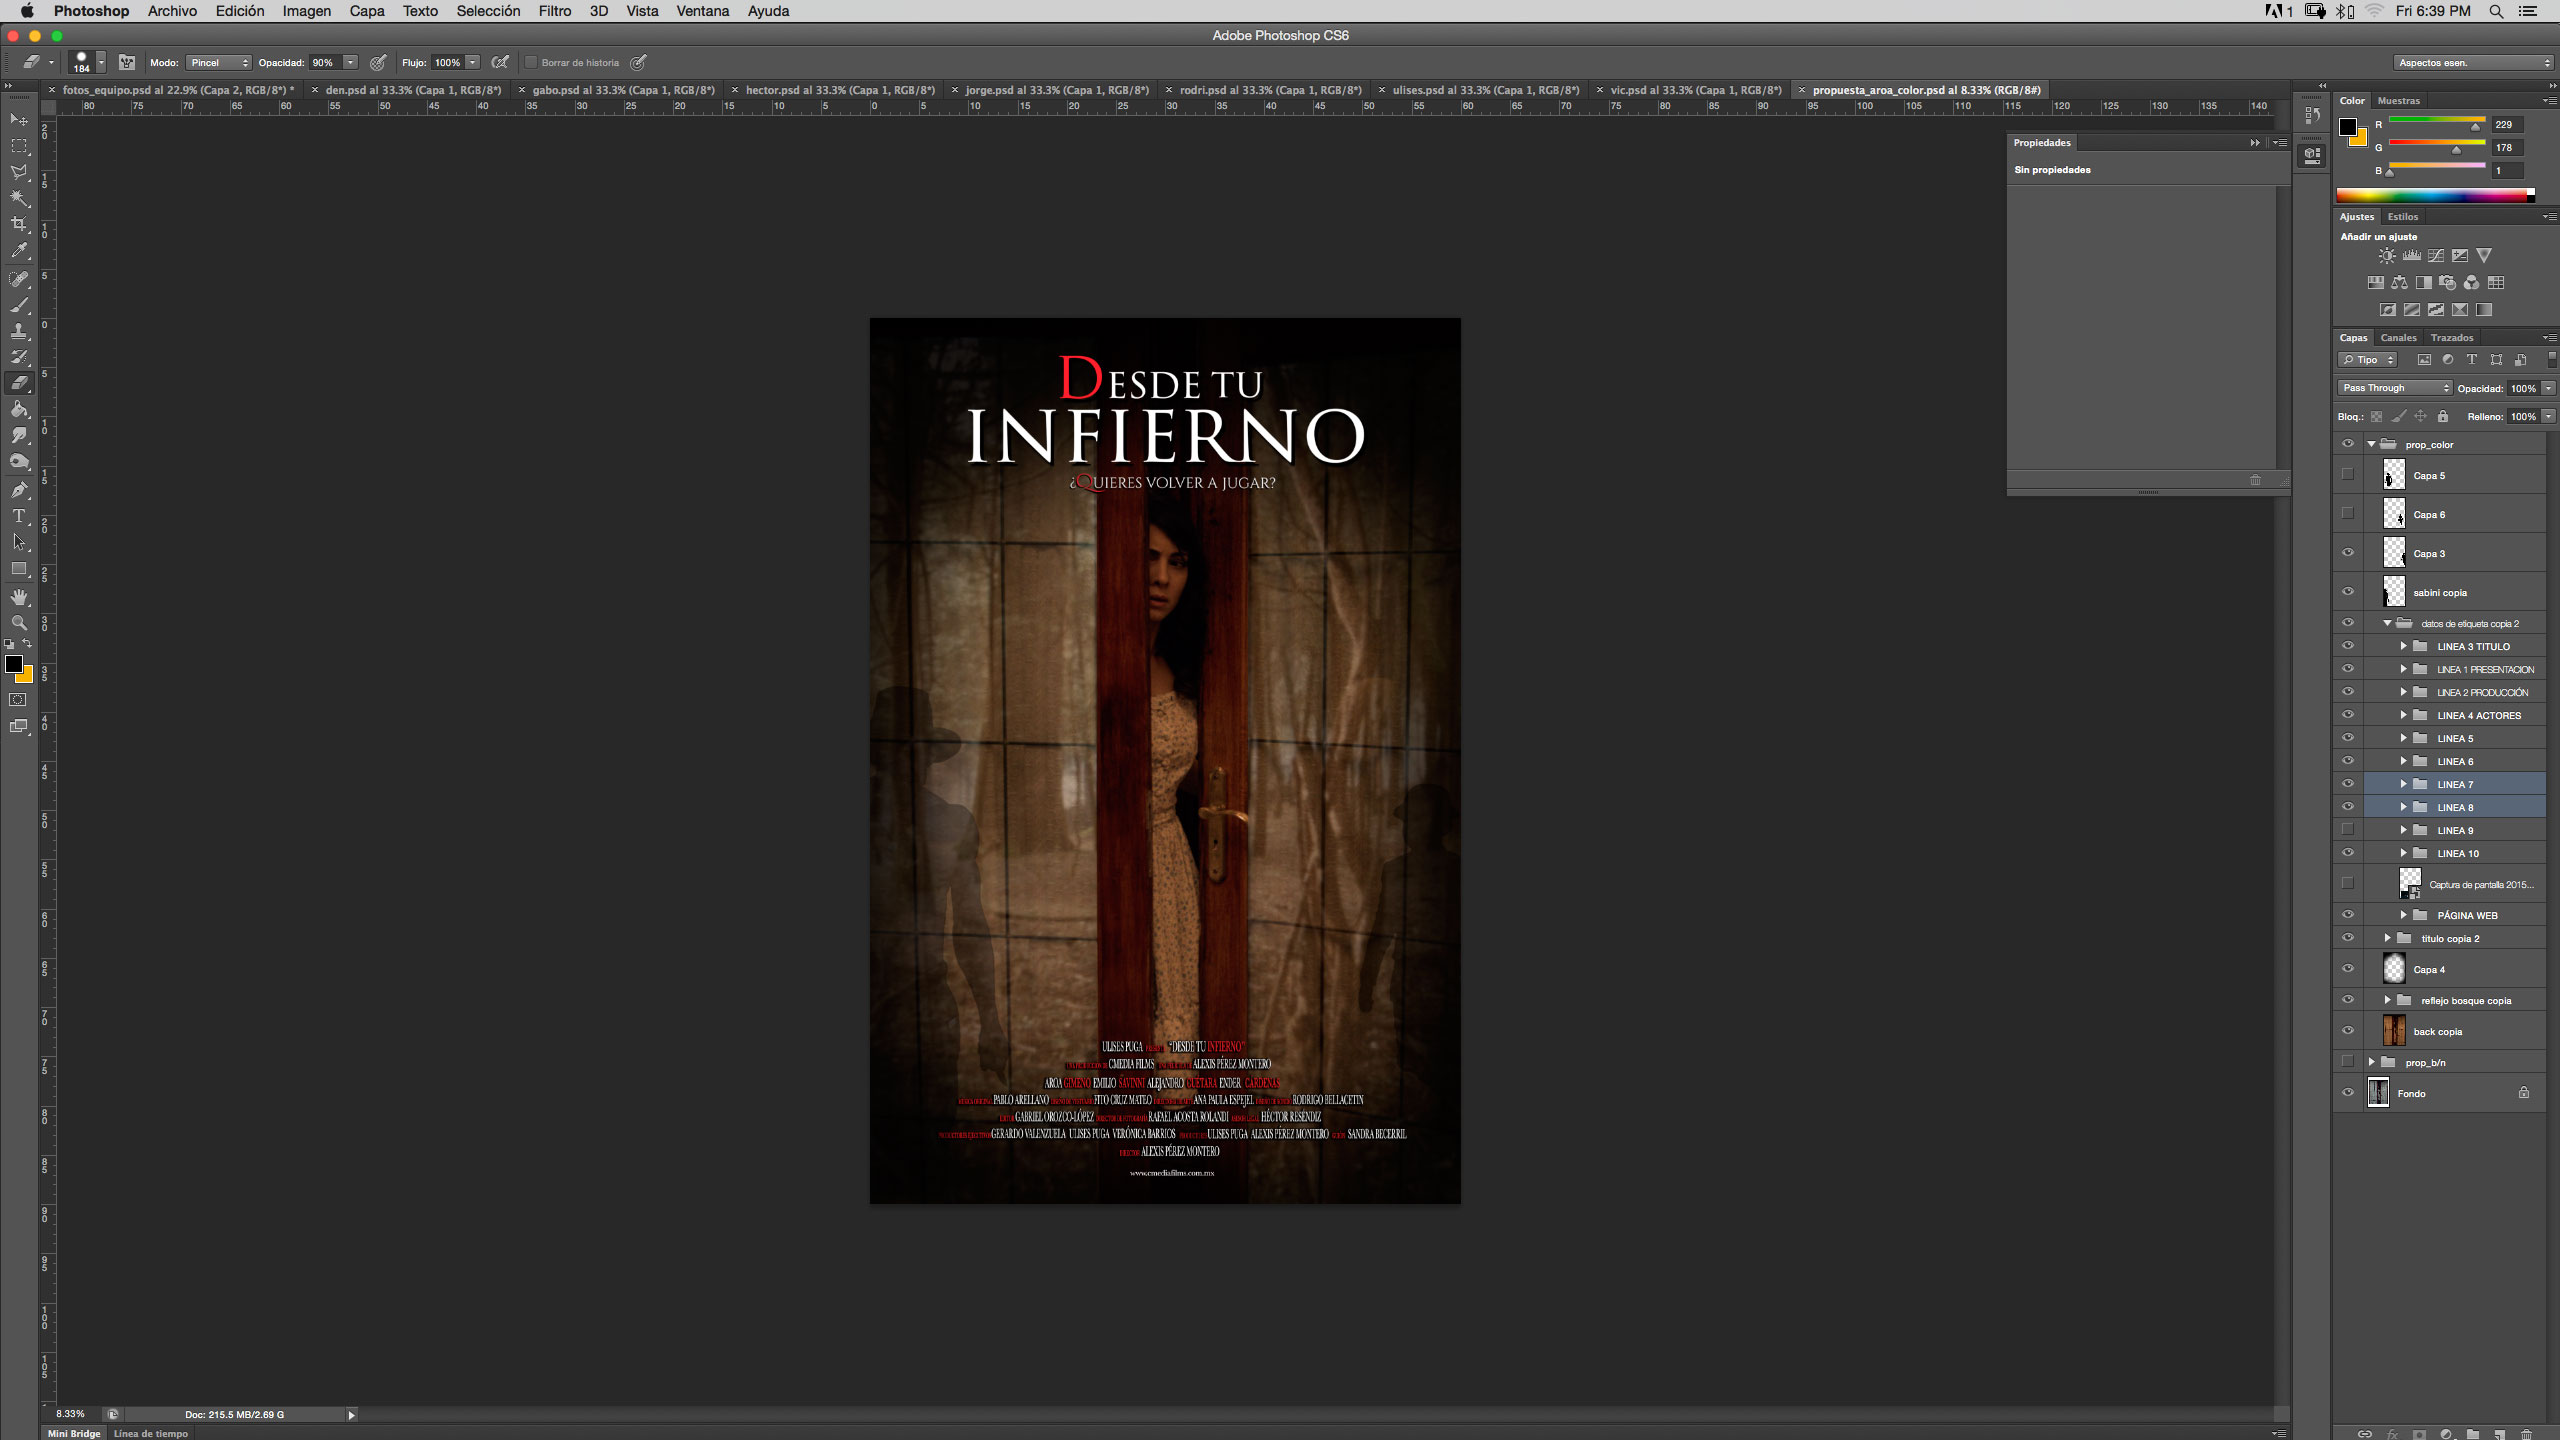
Task: Click the layer Opacidad value field
Action: pyautogui.click(x=2522, y=389)
